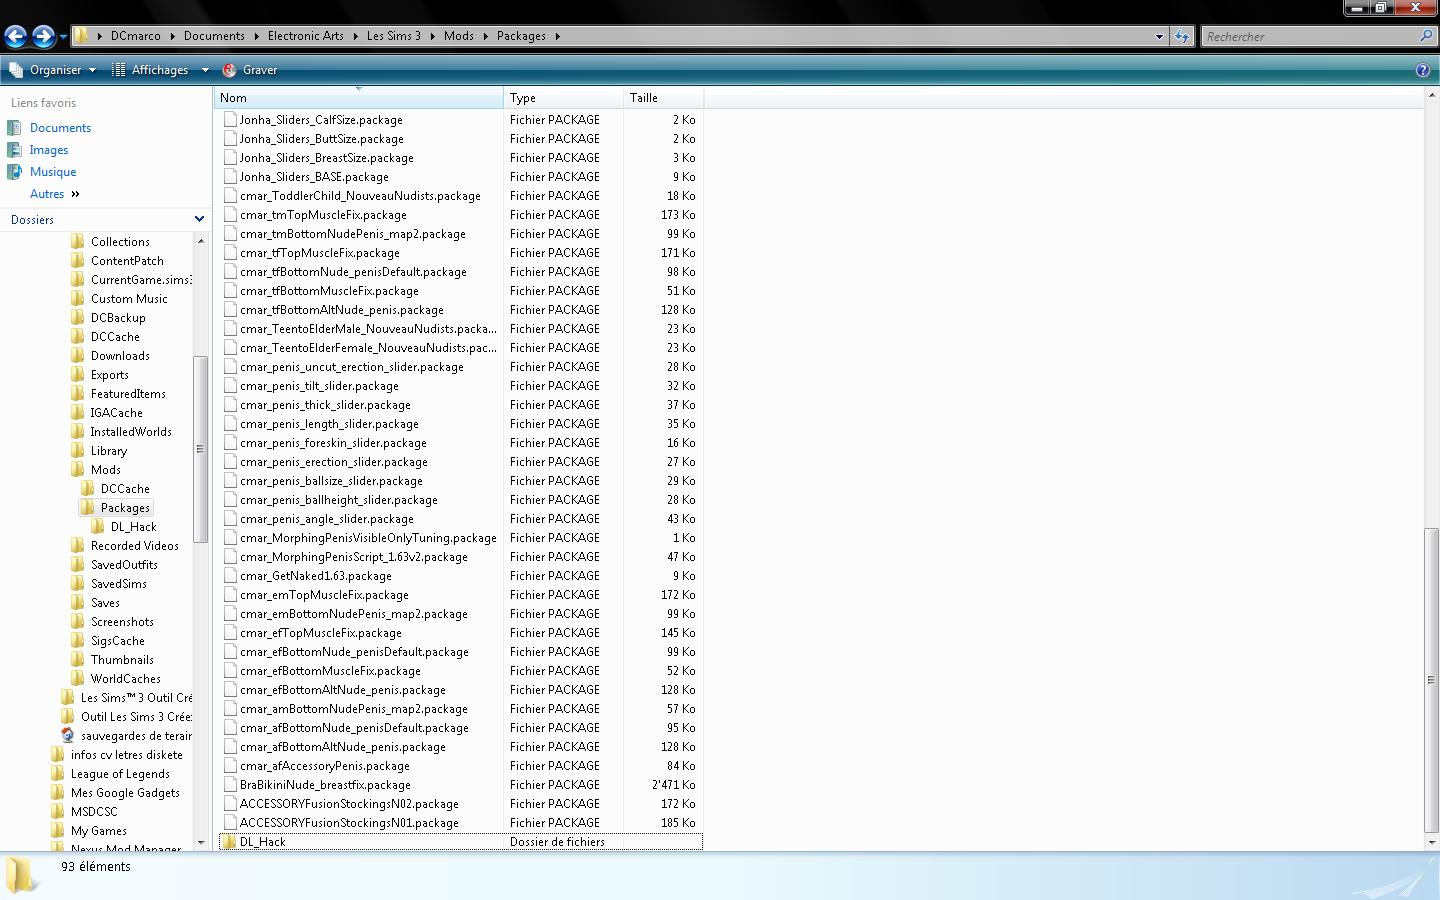Open Images favorite link
The width and height of the screenshot is (1440, 900).
[x=49, y=150]
